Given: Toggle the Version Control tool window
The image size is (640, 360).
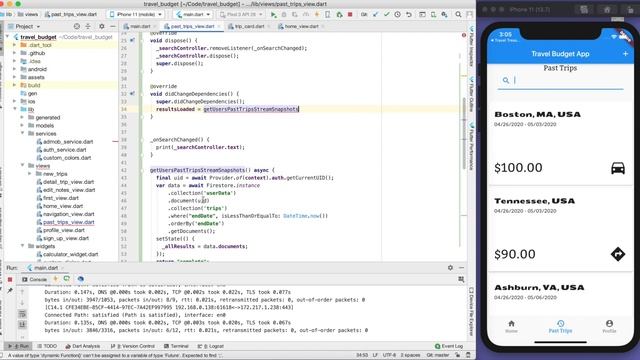Looking at the screenshot, I should pyautogui.click(x=133, y=346).
